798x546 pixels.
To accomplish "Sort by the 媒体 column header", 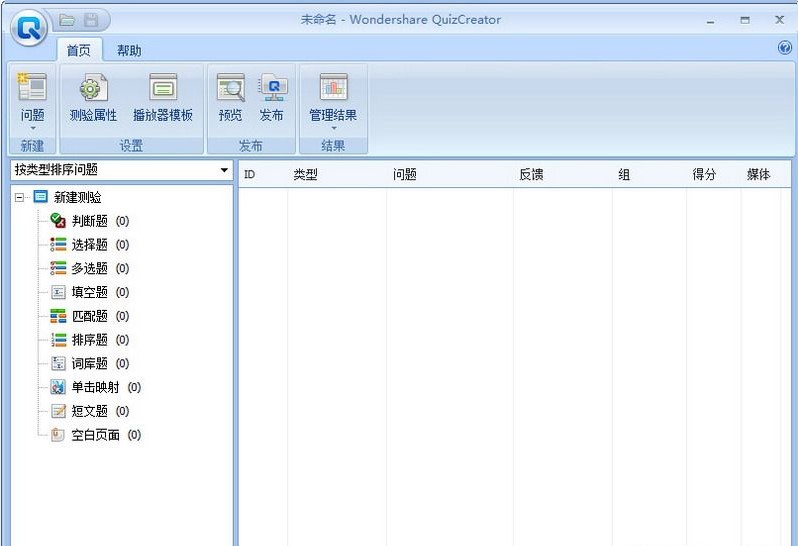I will tap(758, 175).
